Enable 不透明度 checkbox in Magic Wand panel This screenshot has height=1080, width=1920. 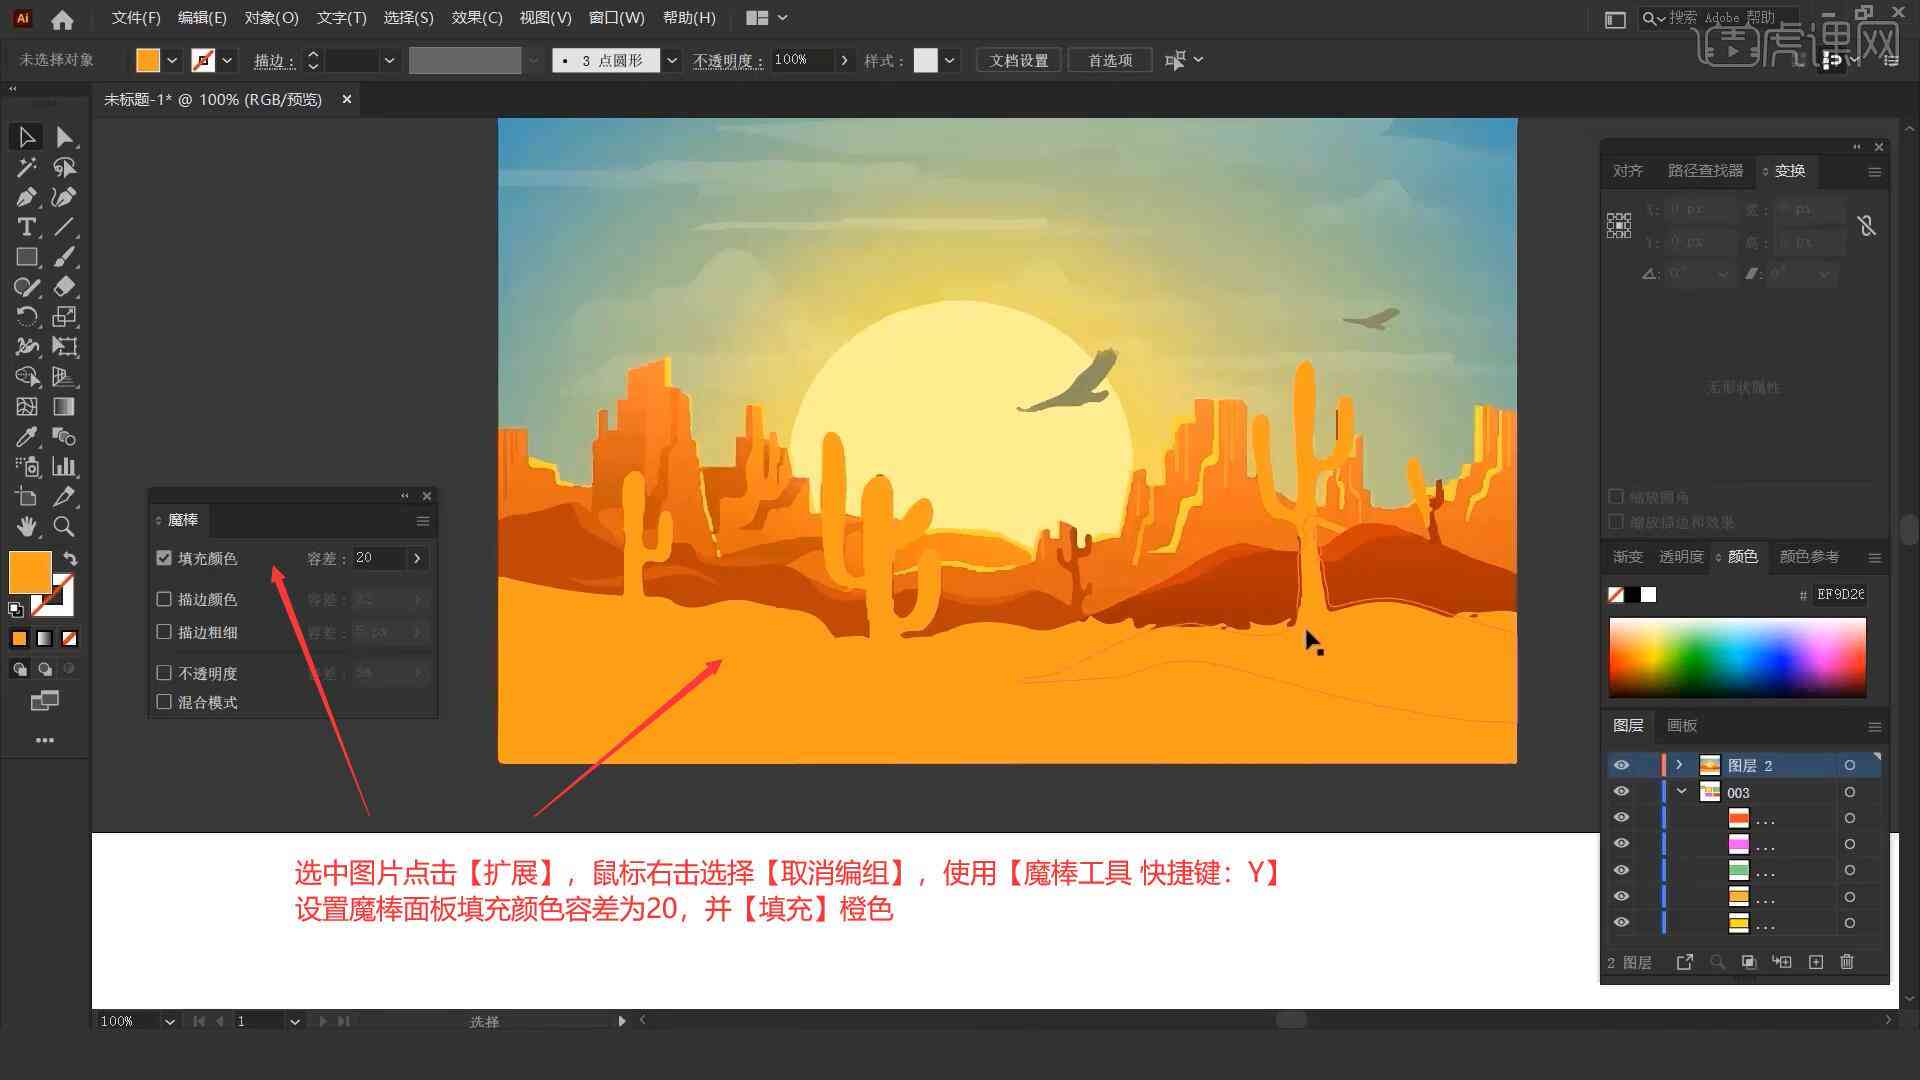click(165, 673)
